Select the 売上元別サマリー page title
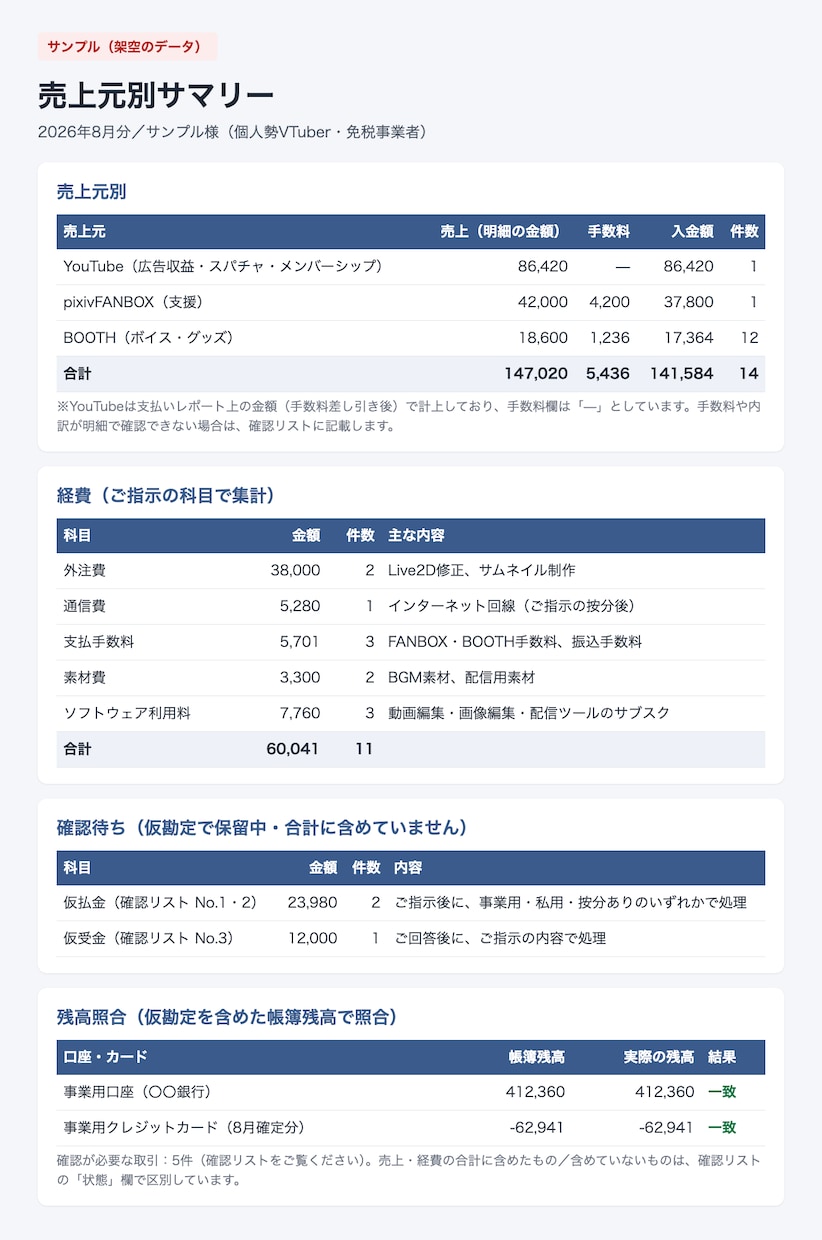822x1240 pixels. (155, 95)
